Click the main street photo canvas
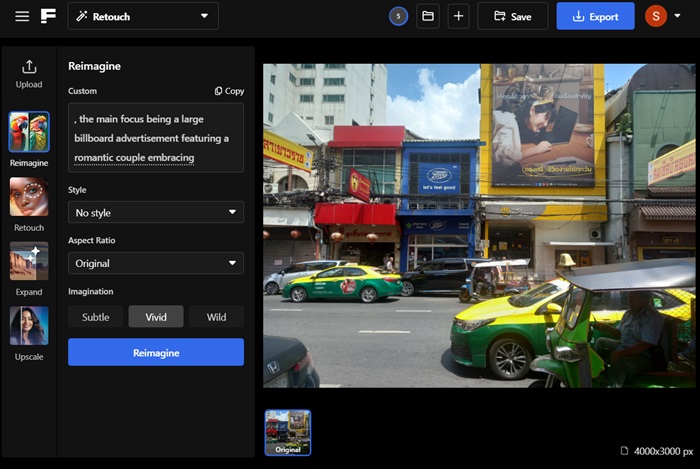This screenshot has height=469, width=700. (x=479, y=226)
